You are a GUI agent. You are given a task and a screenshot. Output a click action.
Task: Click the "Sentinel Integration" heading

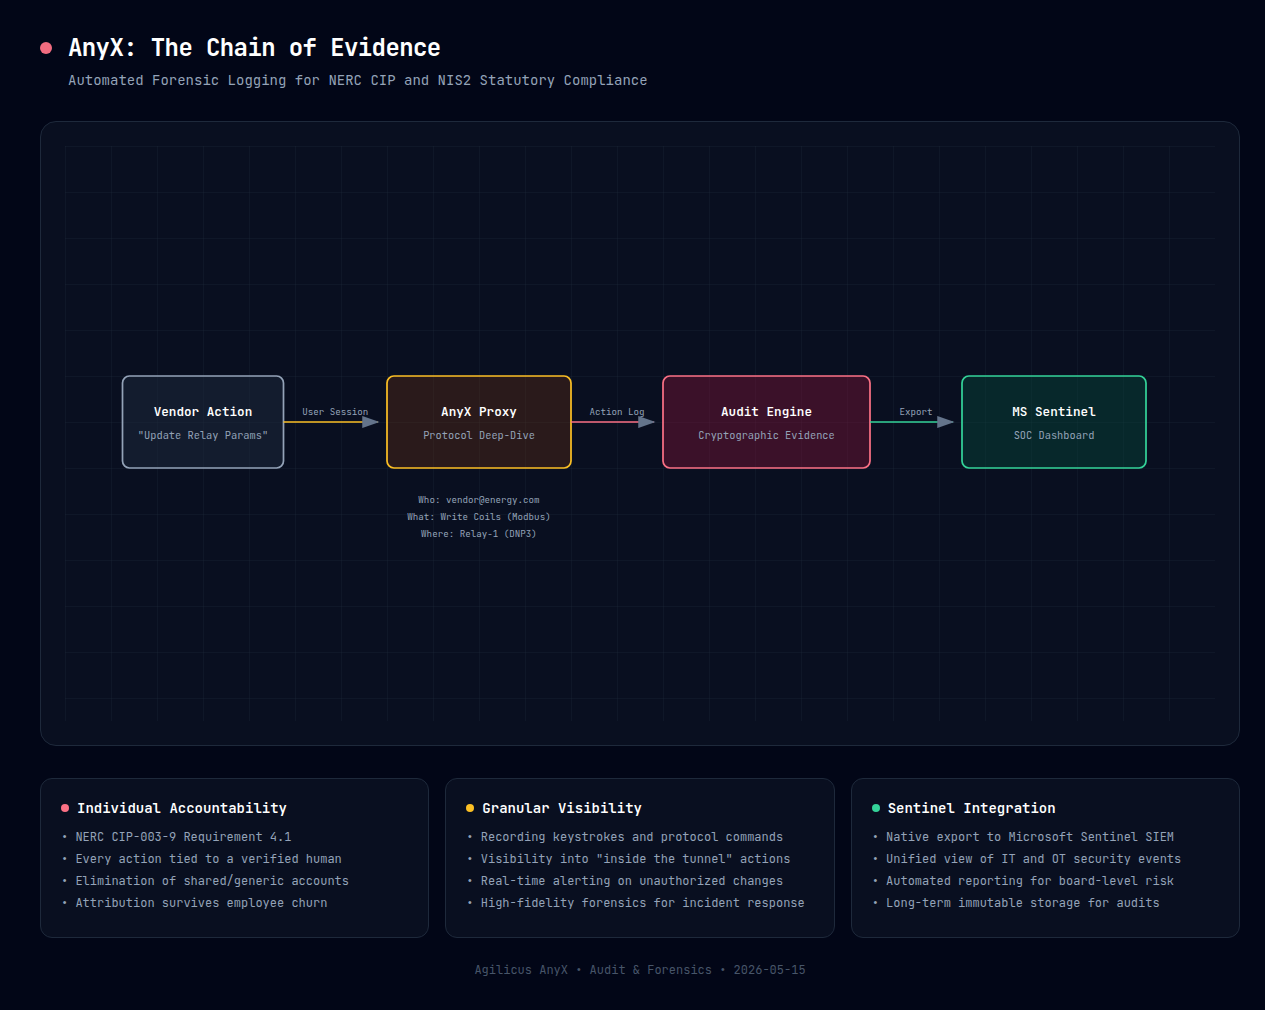pos(972,808)
